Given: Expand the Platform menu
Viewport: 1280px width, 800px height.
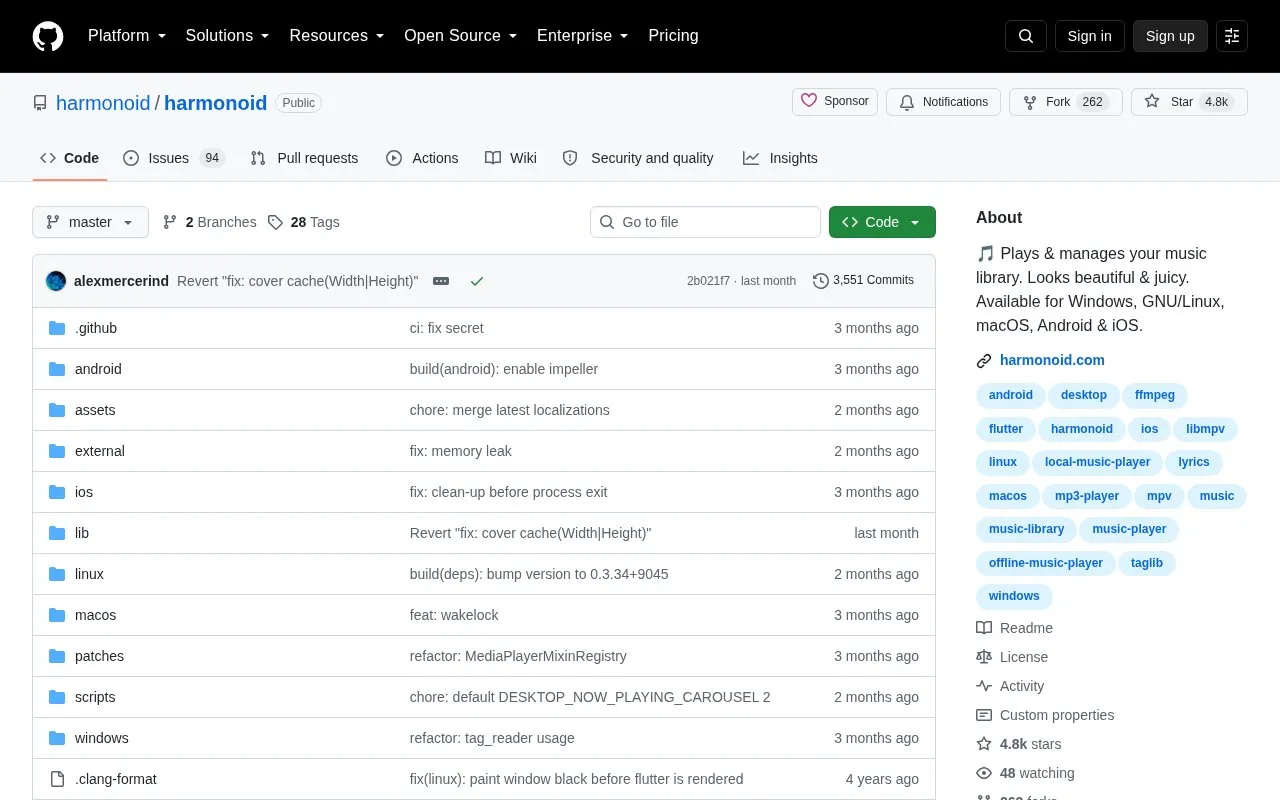Looking at the screenshot, I should pos(127,36).
